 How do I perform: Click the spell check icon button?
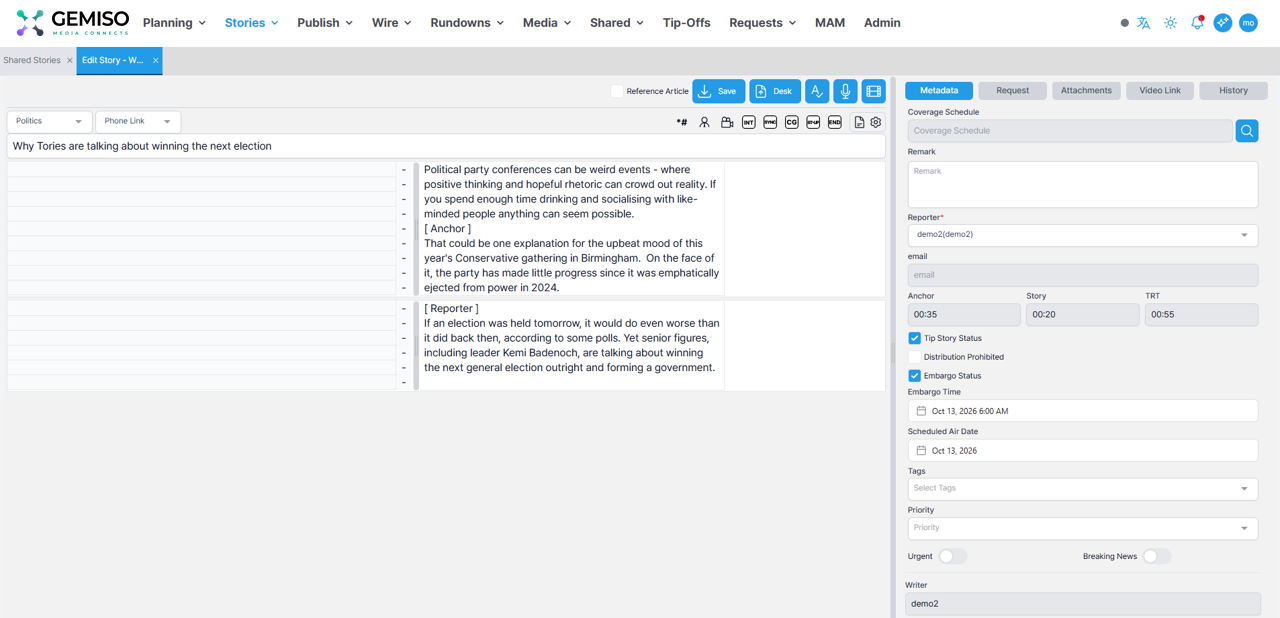(817, 91)
